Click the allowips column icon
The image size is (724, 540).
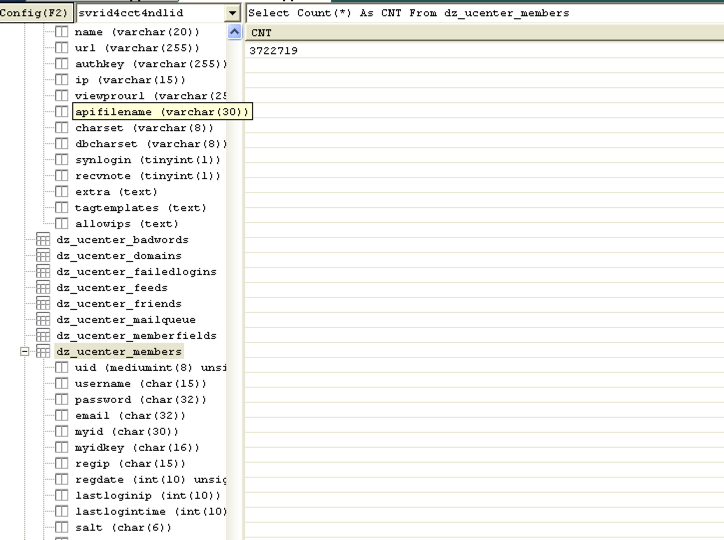tap(61, 223)
